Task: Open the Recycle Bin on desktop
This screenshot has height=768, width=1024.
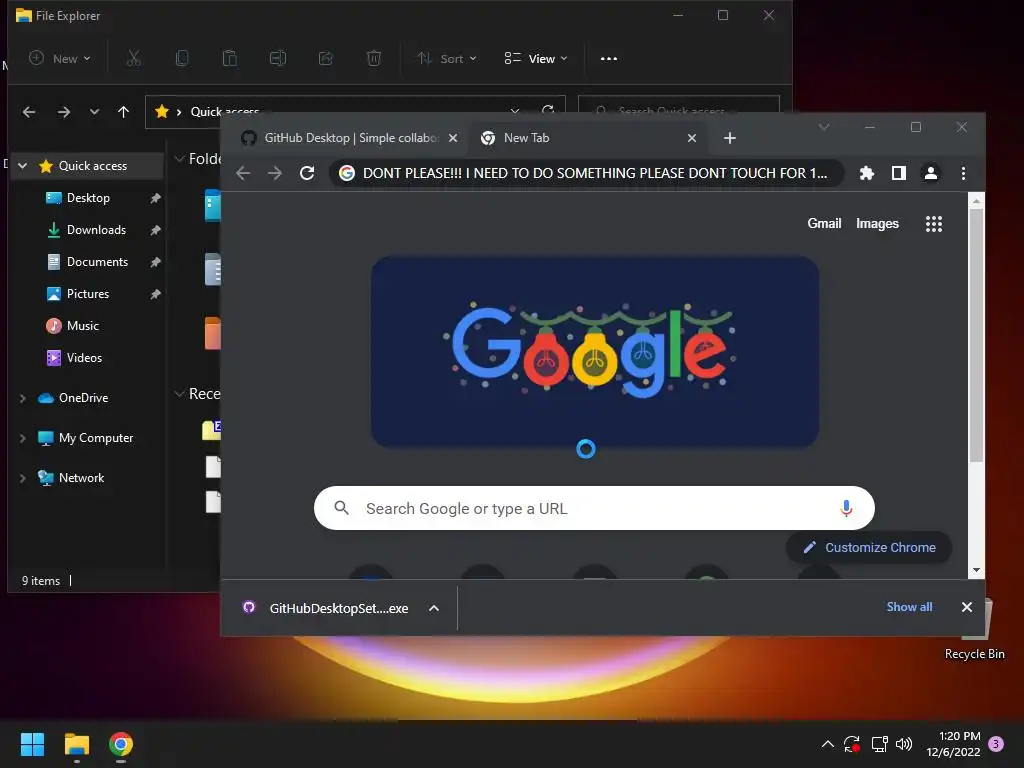Action: pyautogui.click(x=975, y=630)
